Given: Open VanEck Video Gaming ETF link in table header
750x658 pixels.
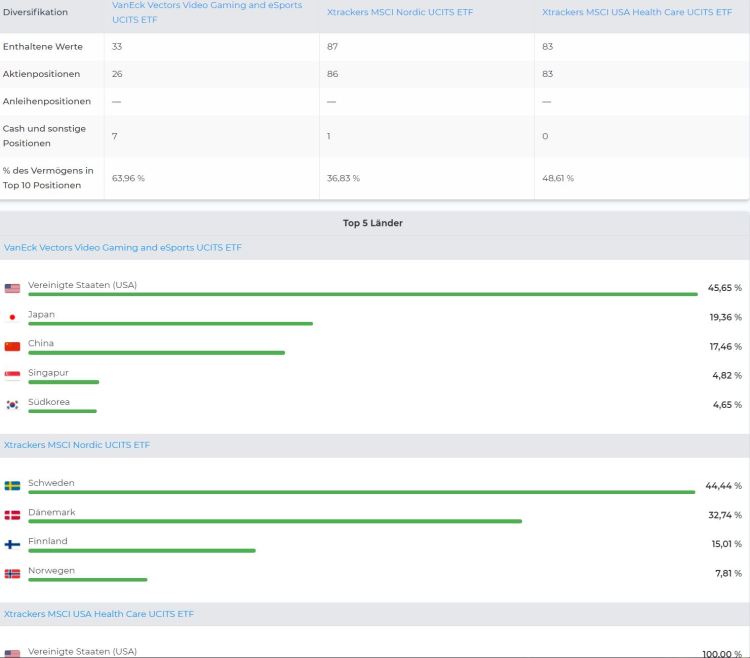Looking at the screenshot, I should tap(206, 12).
